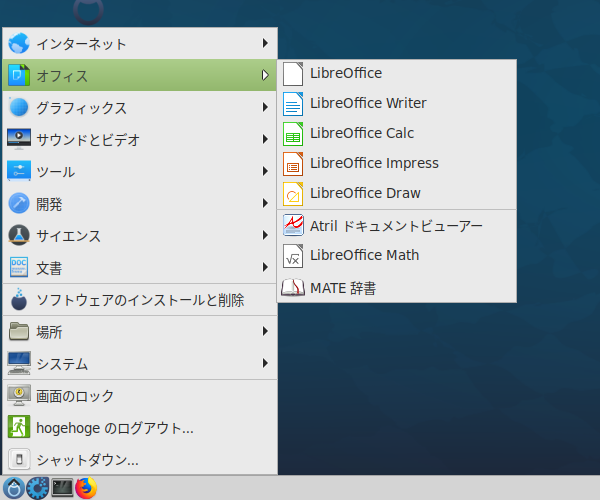This screenshot has height=500, width=600.
Task: Expand the ツール submenu arrow
Action: (x=265, y=171)
